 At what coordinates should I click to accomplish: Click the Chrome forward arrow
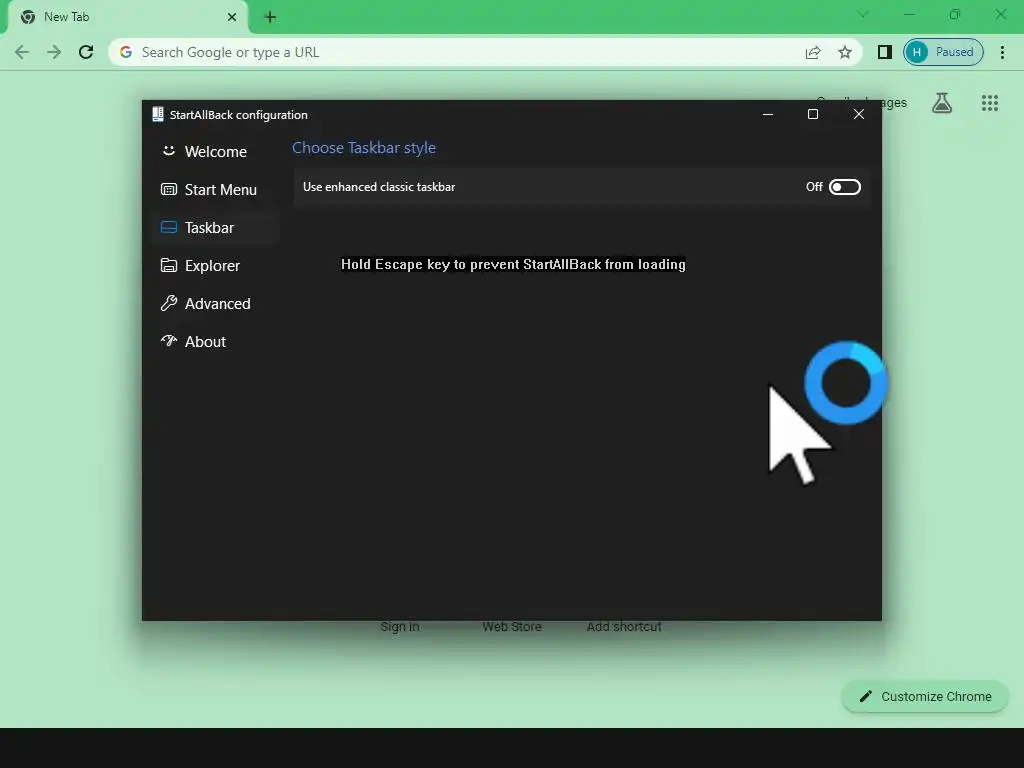[54, 52]
